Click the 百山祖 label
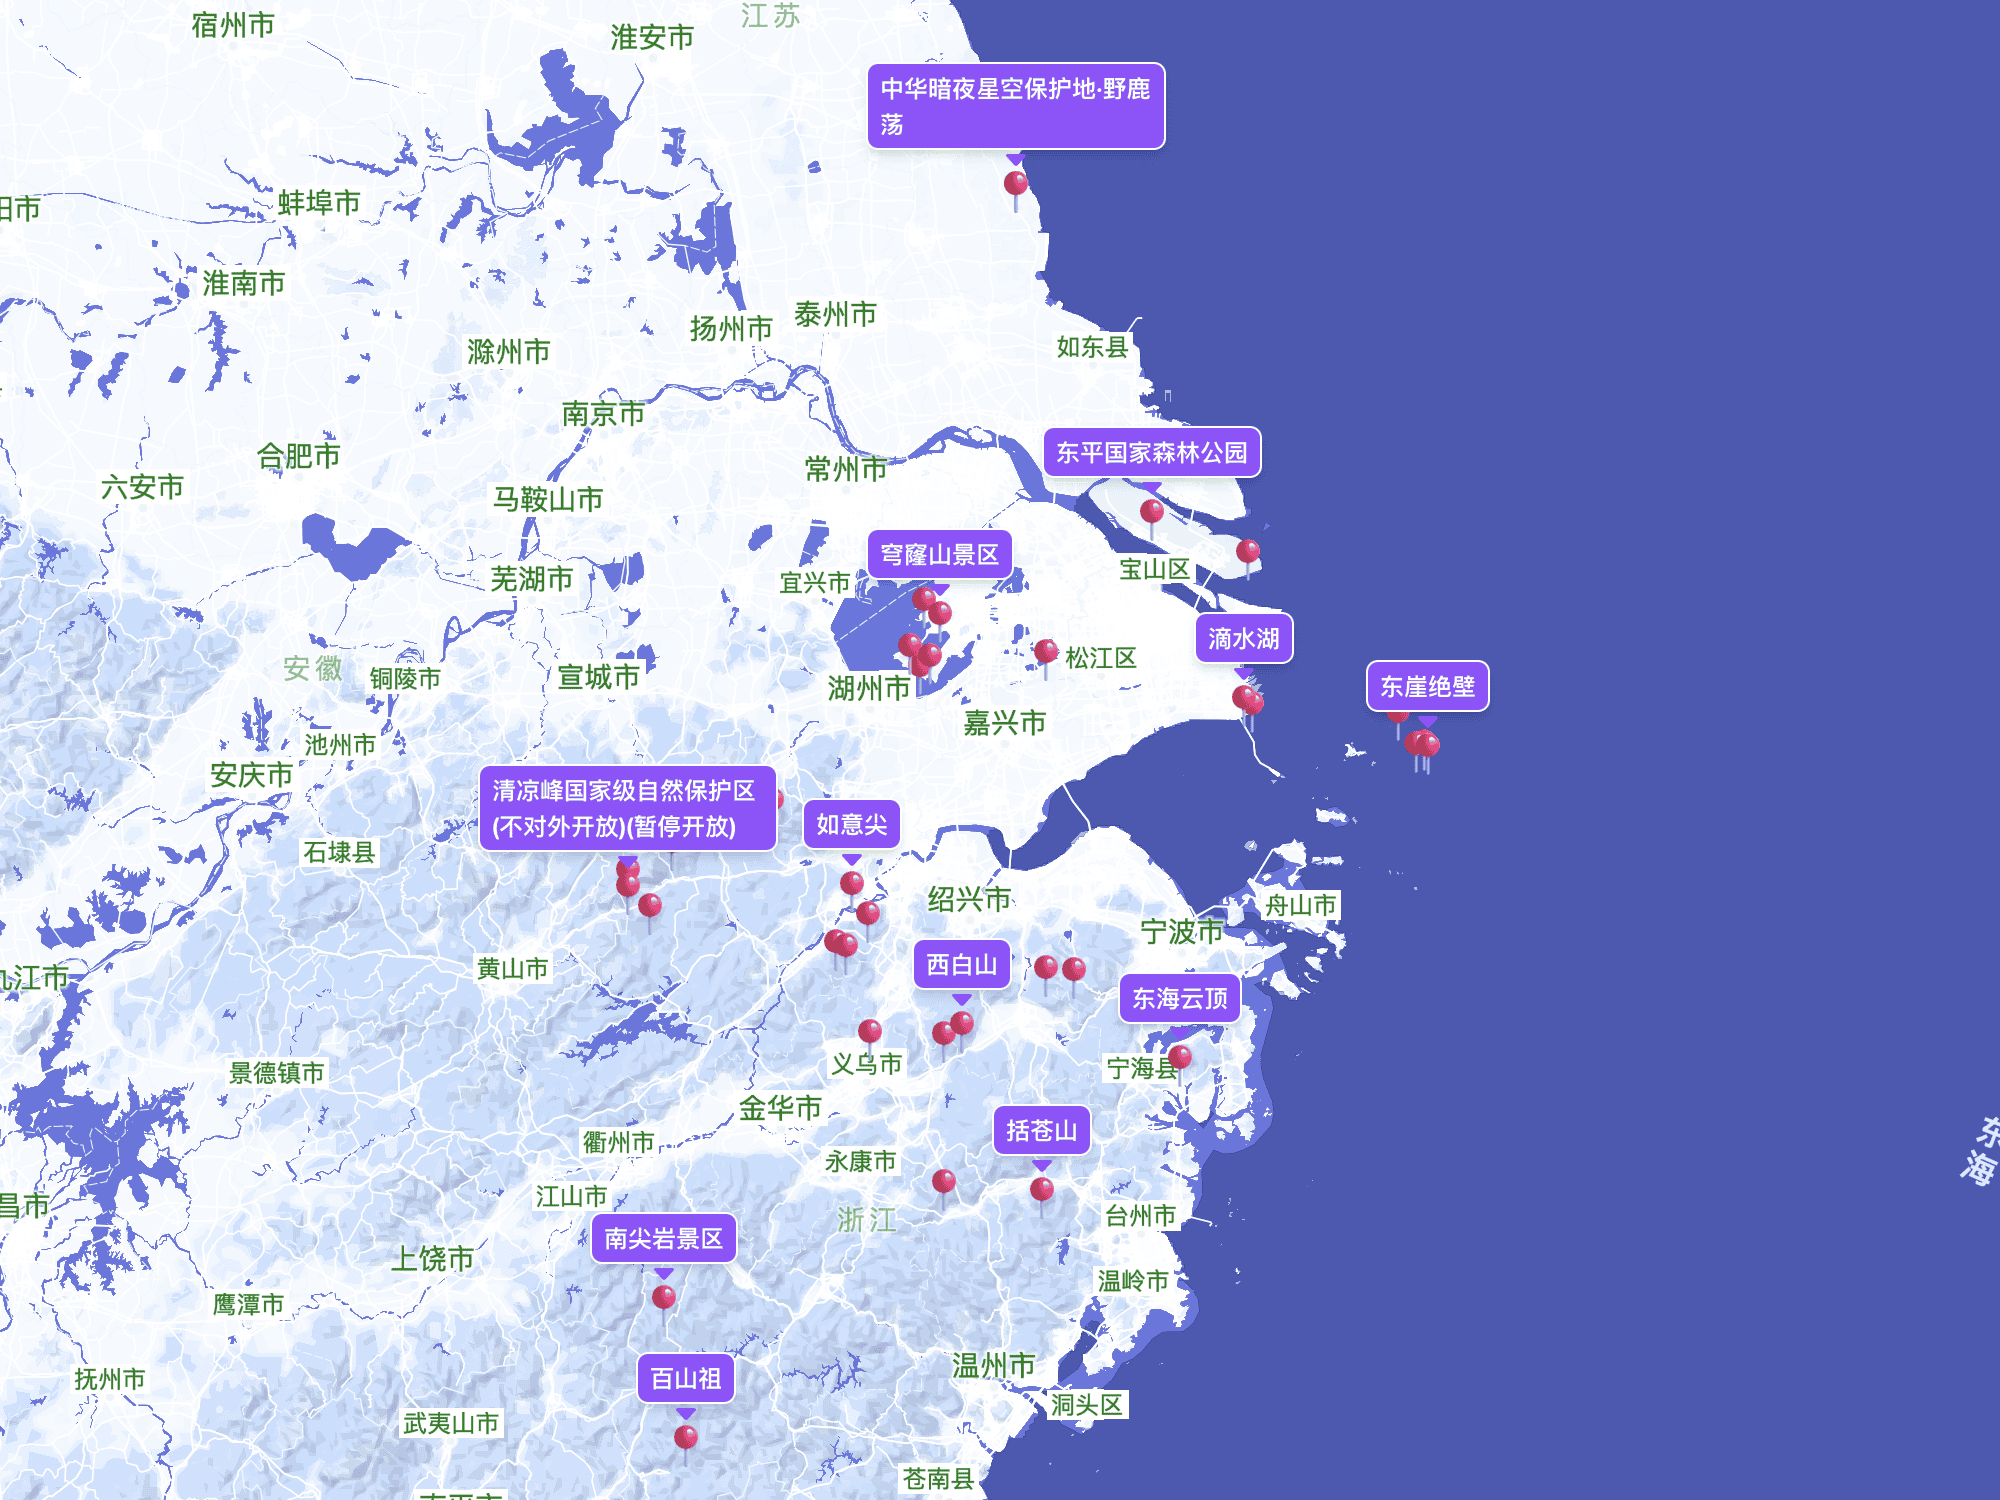 point(686,1379)
